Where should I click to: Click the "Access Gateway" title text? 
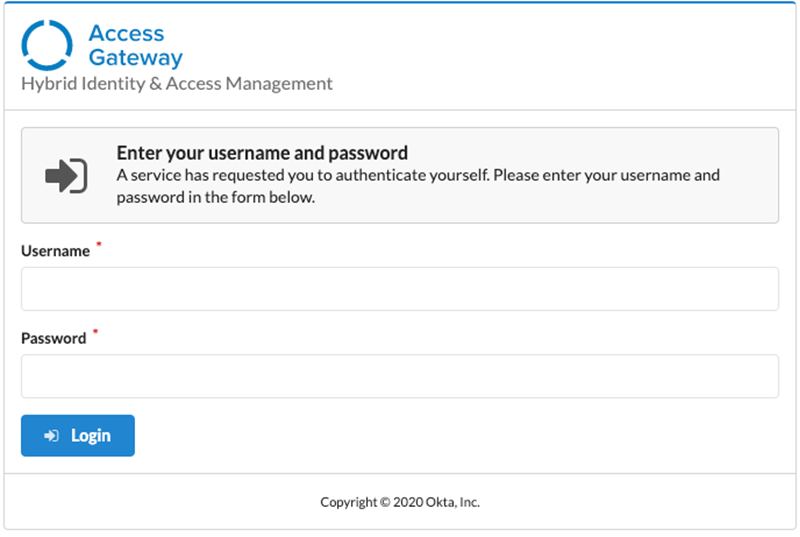[135, 45]
